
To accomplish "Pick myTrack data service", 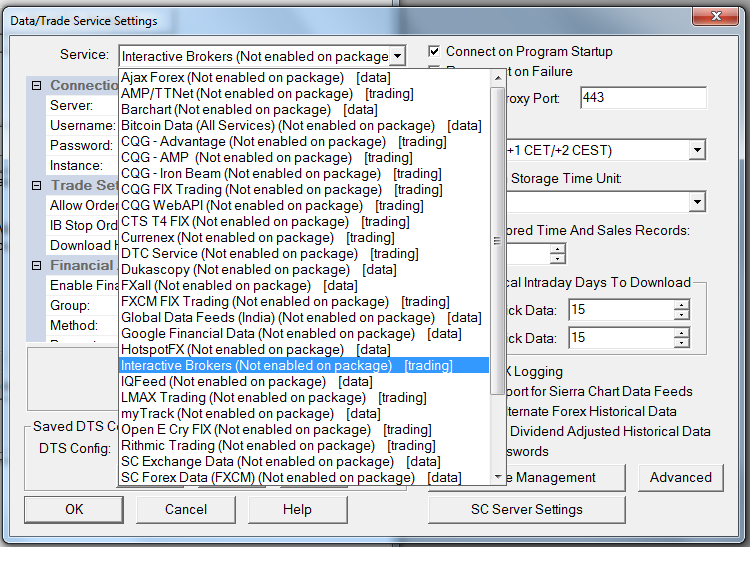I will click(x=304, y=414).
